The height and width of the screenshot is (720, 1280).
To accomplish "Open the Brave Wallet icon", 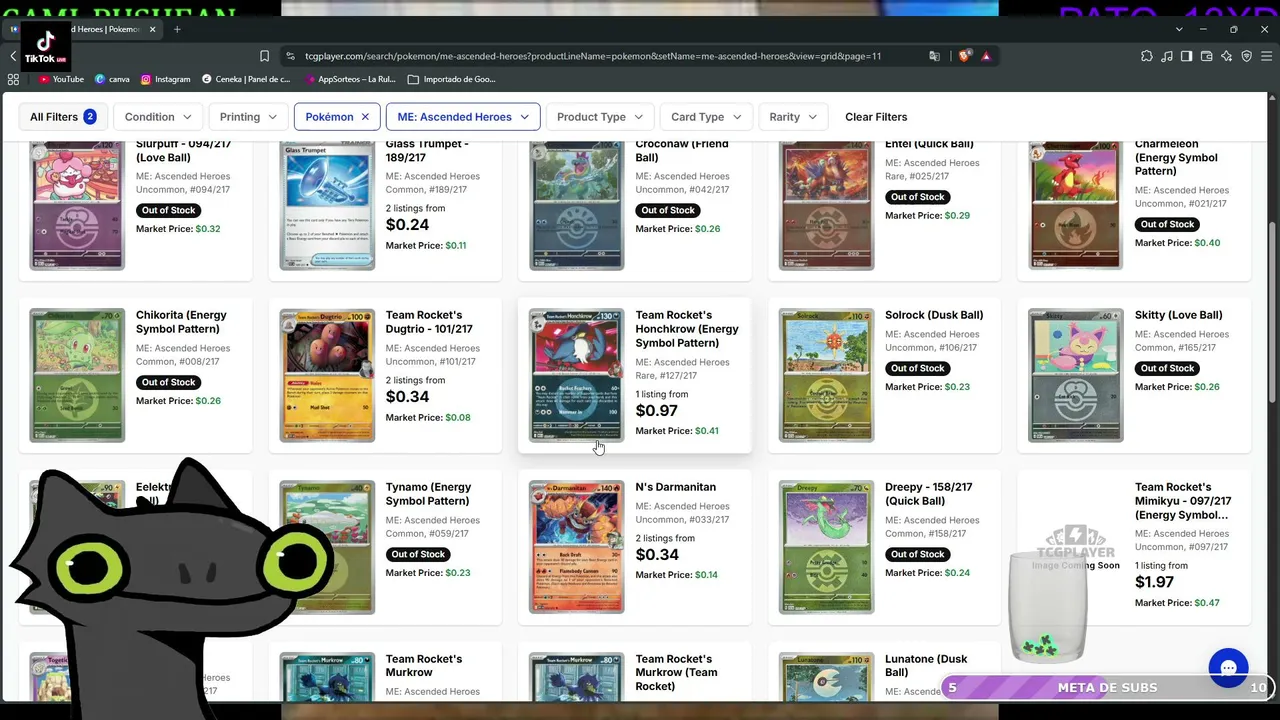I will coord(1206,56).
